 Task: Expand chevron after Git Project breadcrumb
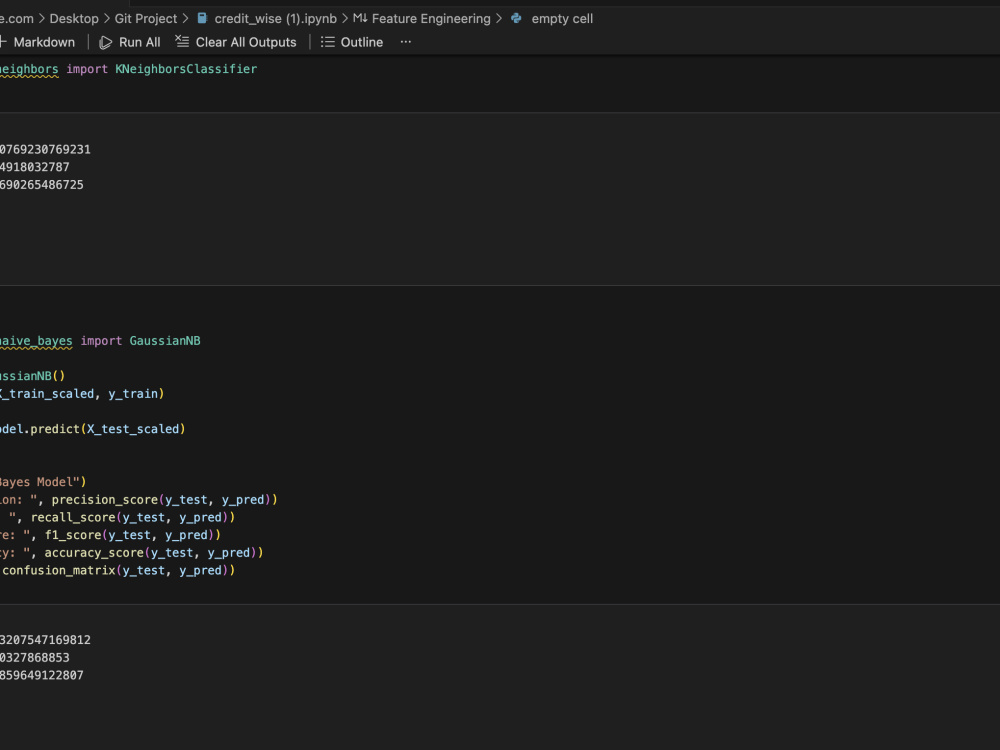point(185,18)
